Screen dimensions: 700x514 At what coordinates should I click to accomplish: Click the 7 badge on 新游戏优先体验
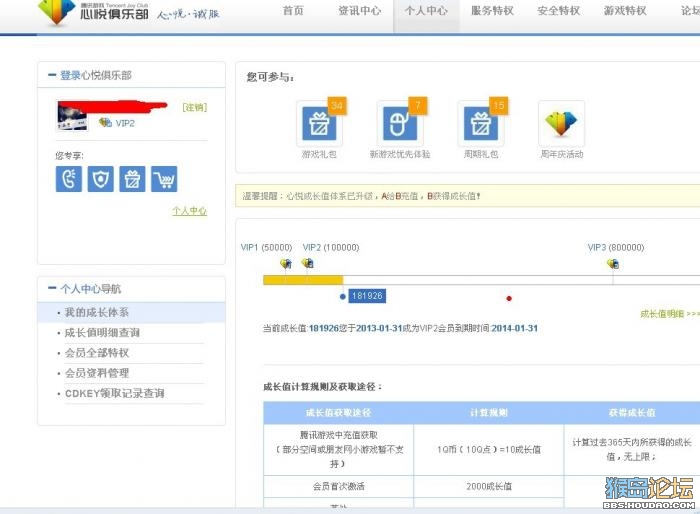tap(418, 106)
